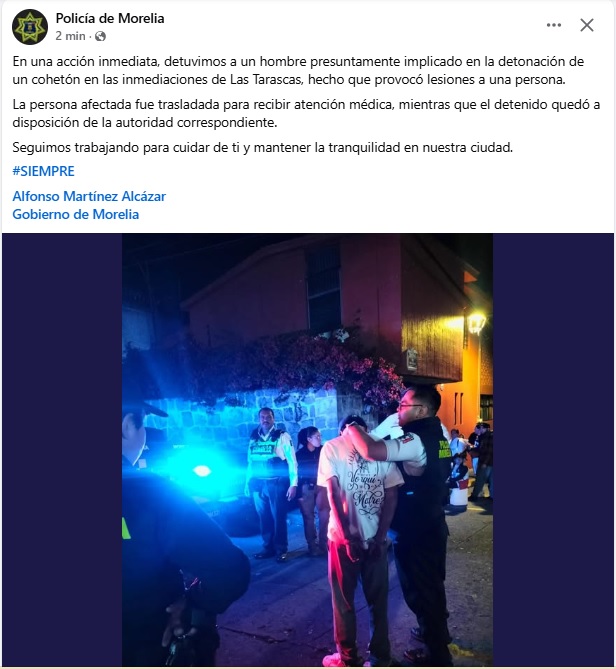
Task: Click the bright blue police light
Action: point(201,471)
